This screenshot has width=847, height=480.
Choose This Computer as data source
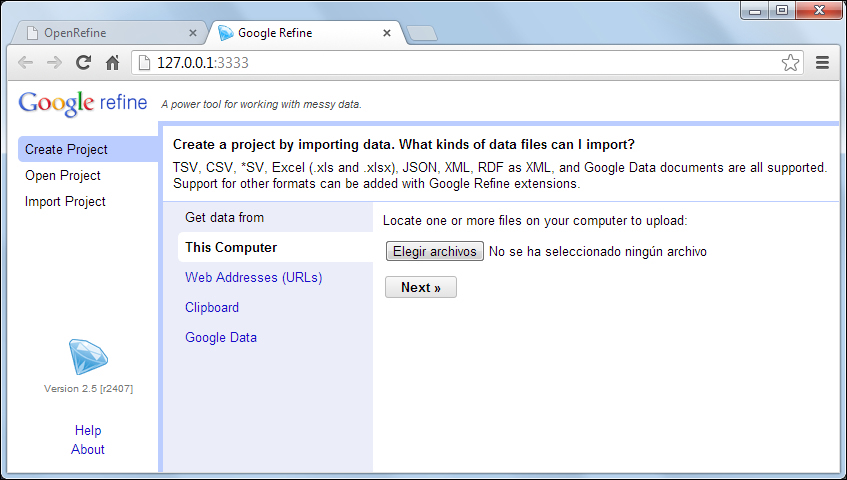click(x=275, y=247)
